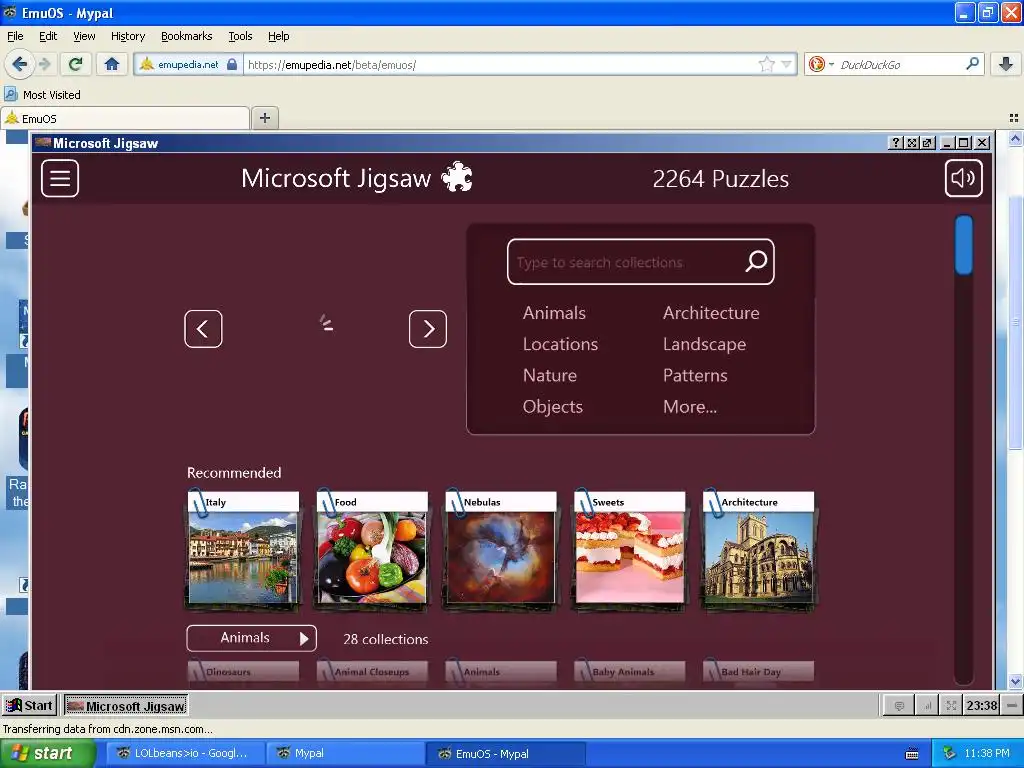Click the Most Visited bookmarks icon
This screenshot has width=1024, height=768.
(10, 95)
